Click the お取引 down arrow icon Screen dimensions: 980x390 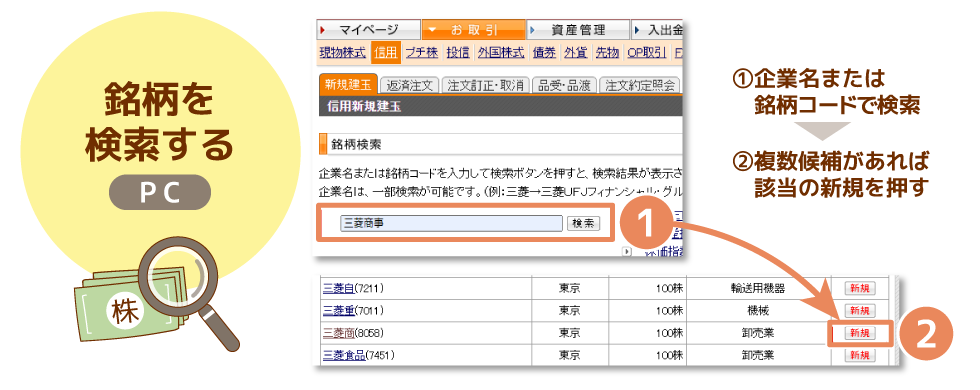431,29
